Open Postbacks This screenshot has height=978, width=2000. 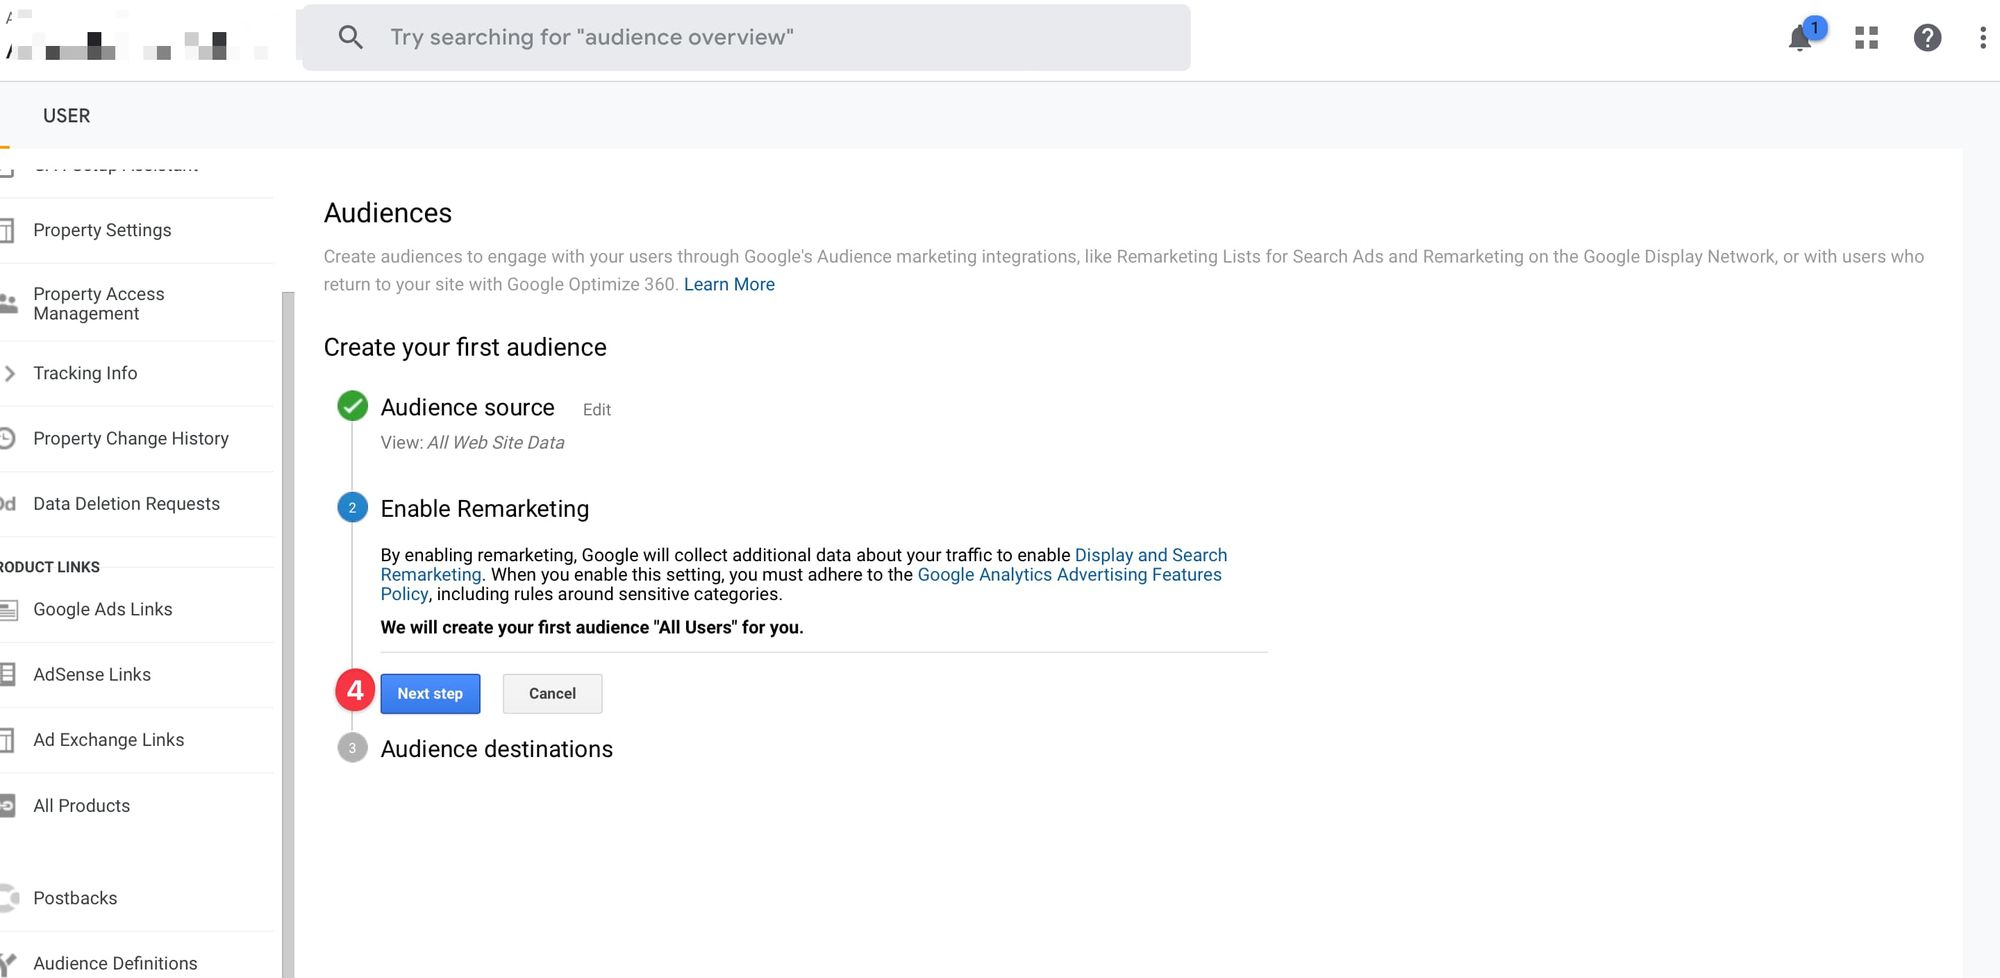tap(75, 898)
